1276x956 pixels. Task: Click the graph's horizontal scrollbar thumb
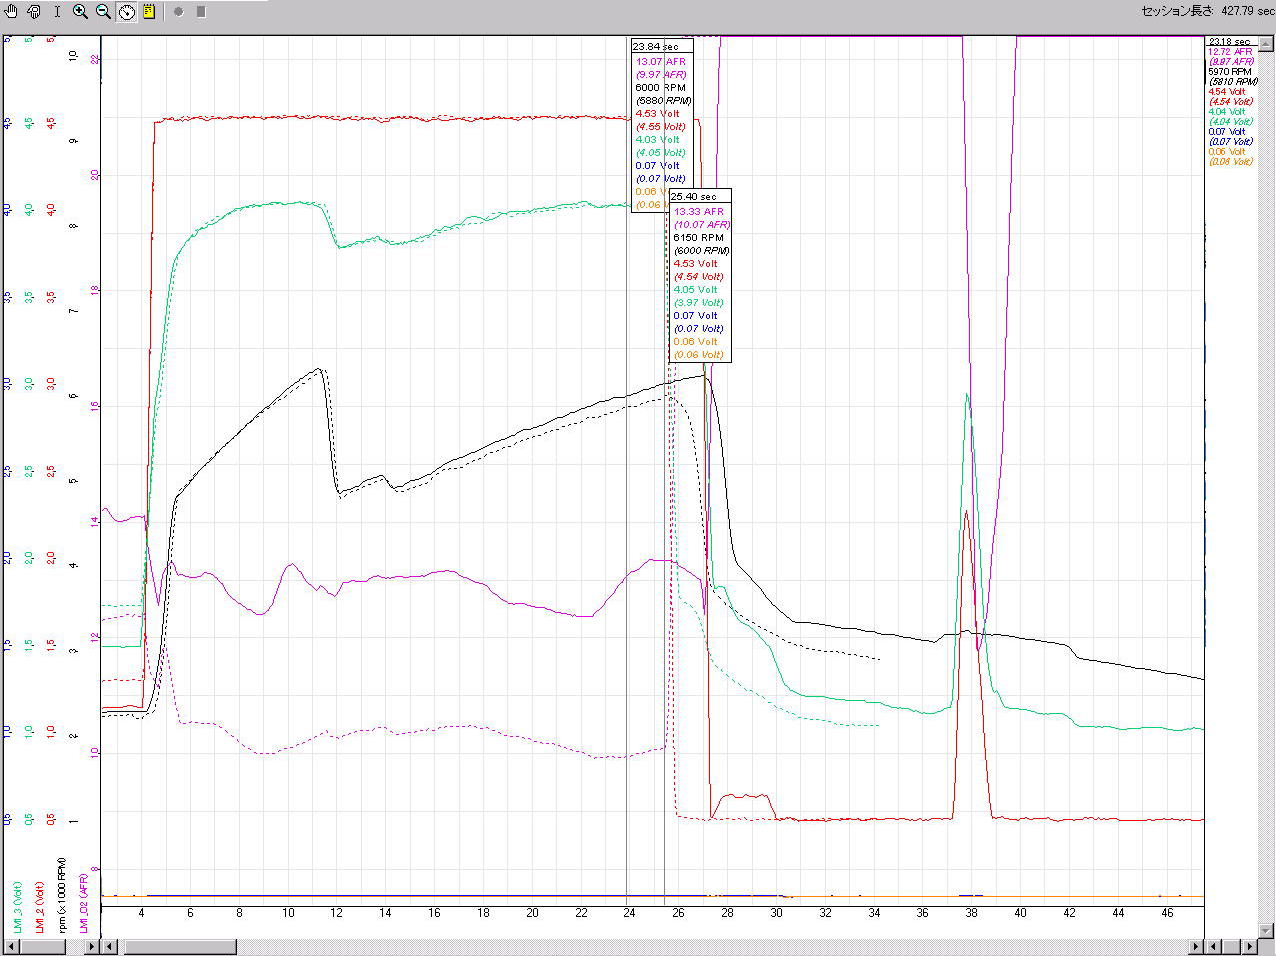tap(179, 946)
